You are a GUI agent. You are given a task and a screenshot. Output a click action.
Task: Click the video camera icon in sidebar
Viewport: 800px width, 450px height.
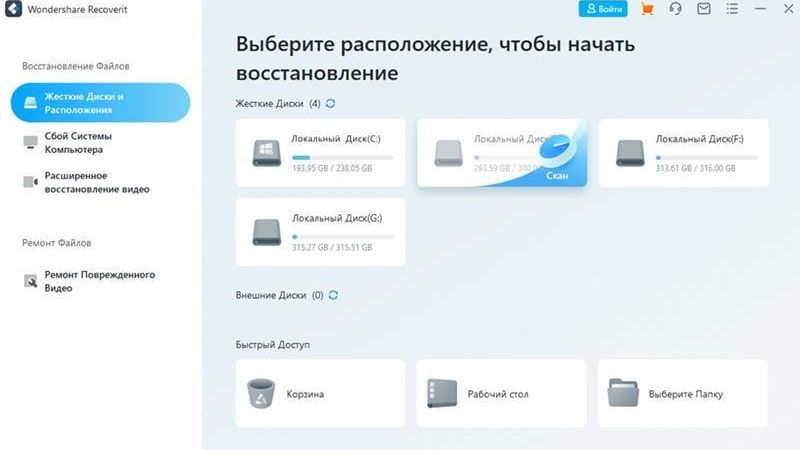pyautogui.click(x=30, y=182)
